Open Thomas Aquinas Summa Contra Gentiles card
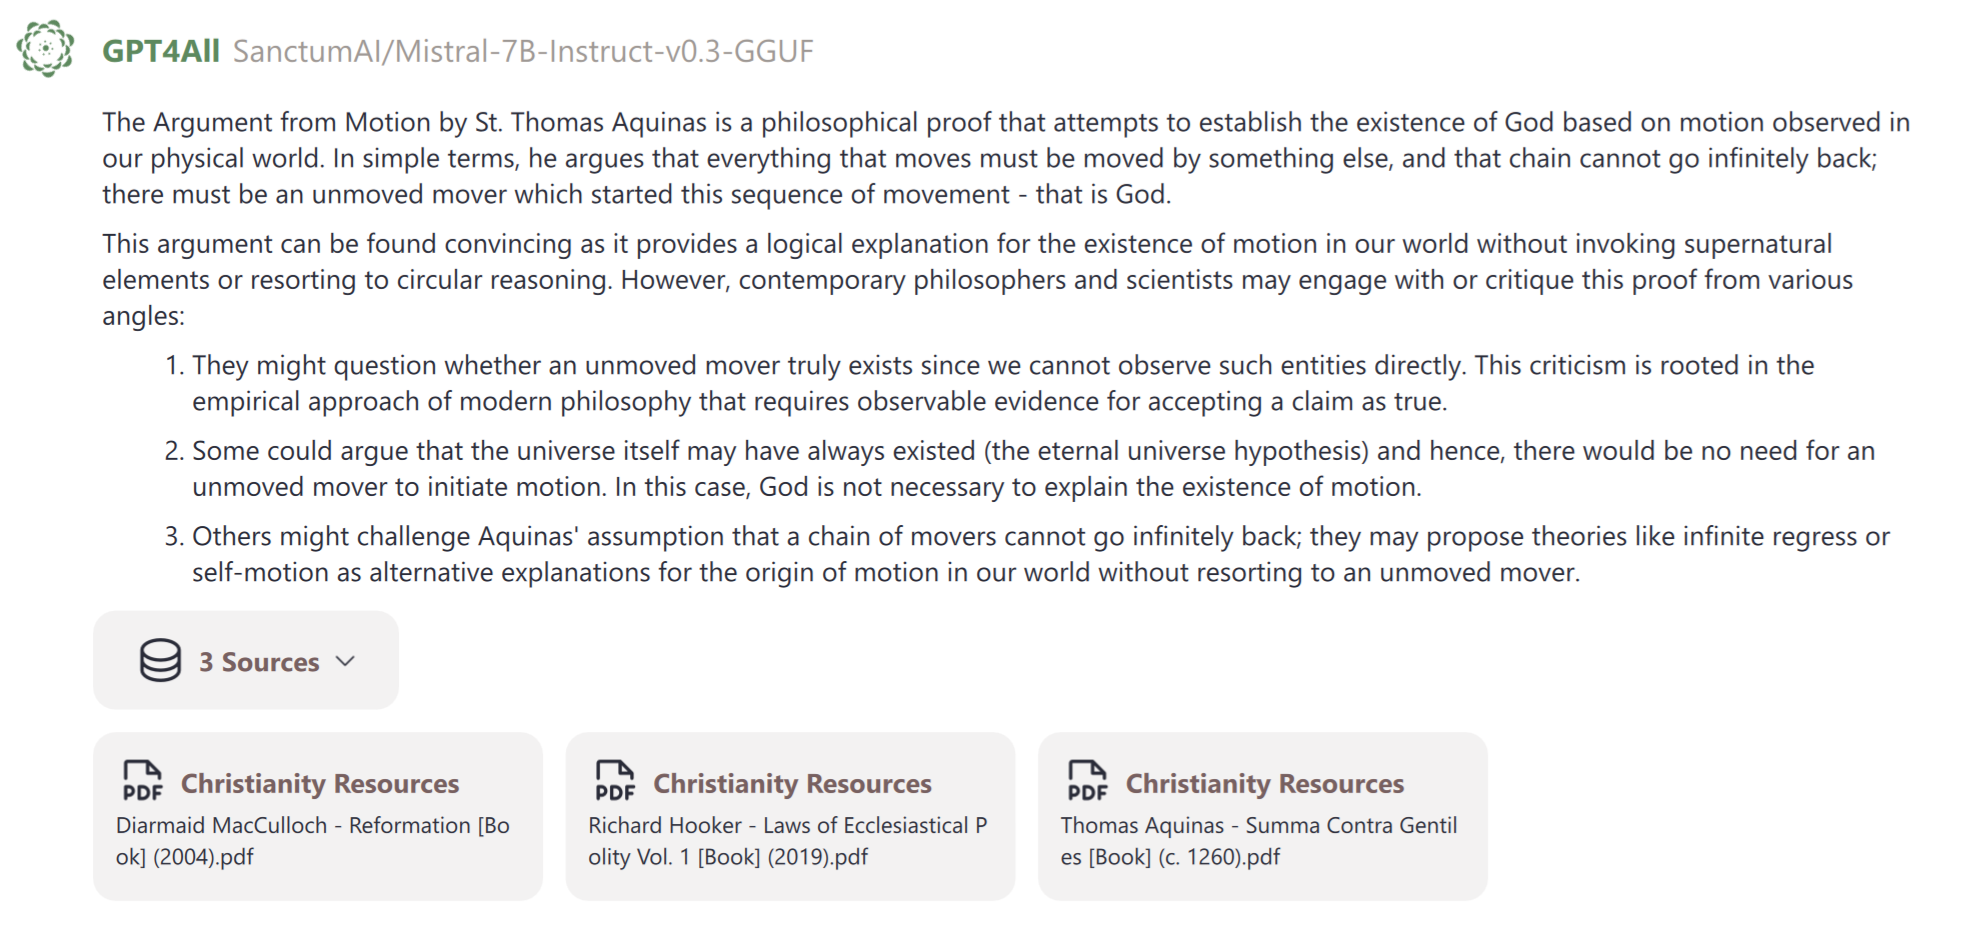Image resolution: width=1961 pixels, height=928 pixels. tap(1263, 816)
